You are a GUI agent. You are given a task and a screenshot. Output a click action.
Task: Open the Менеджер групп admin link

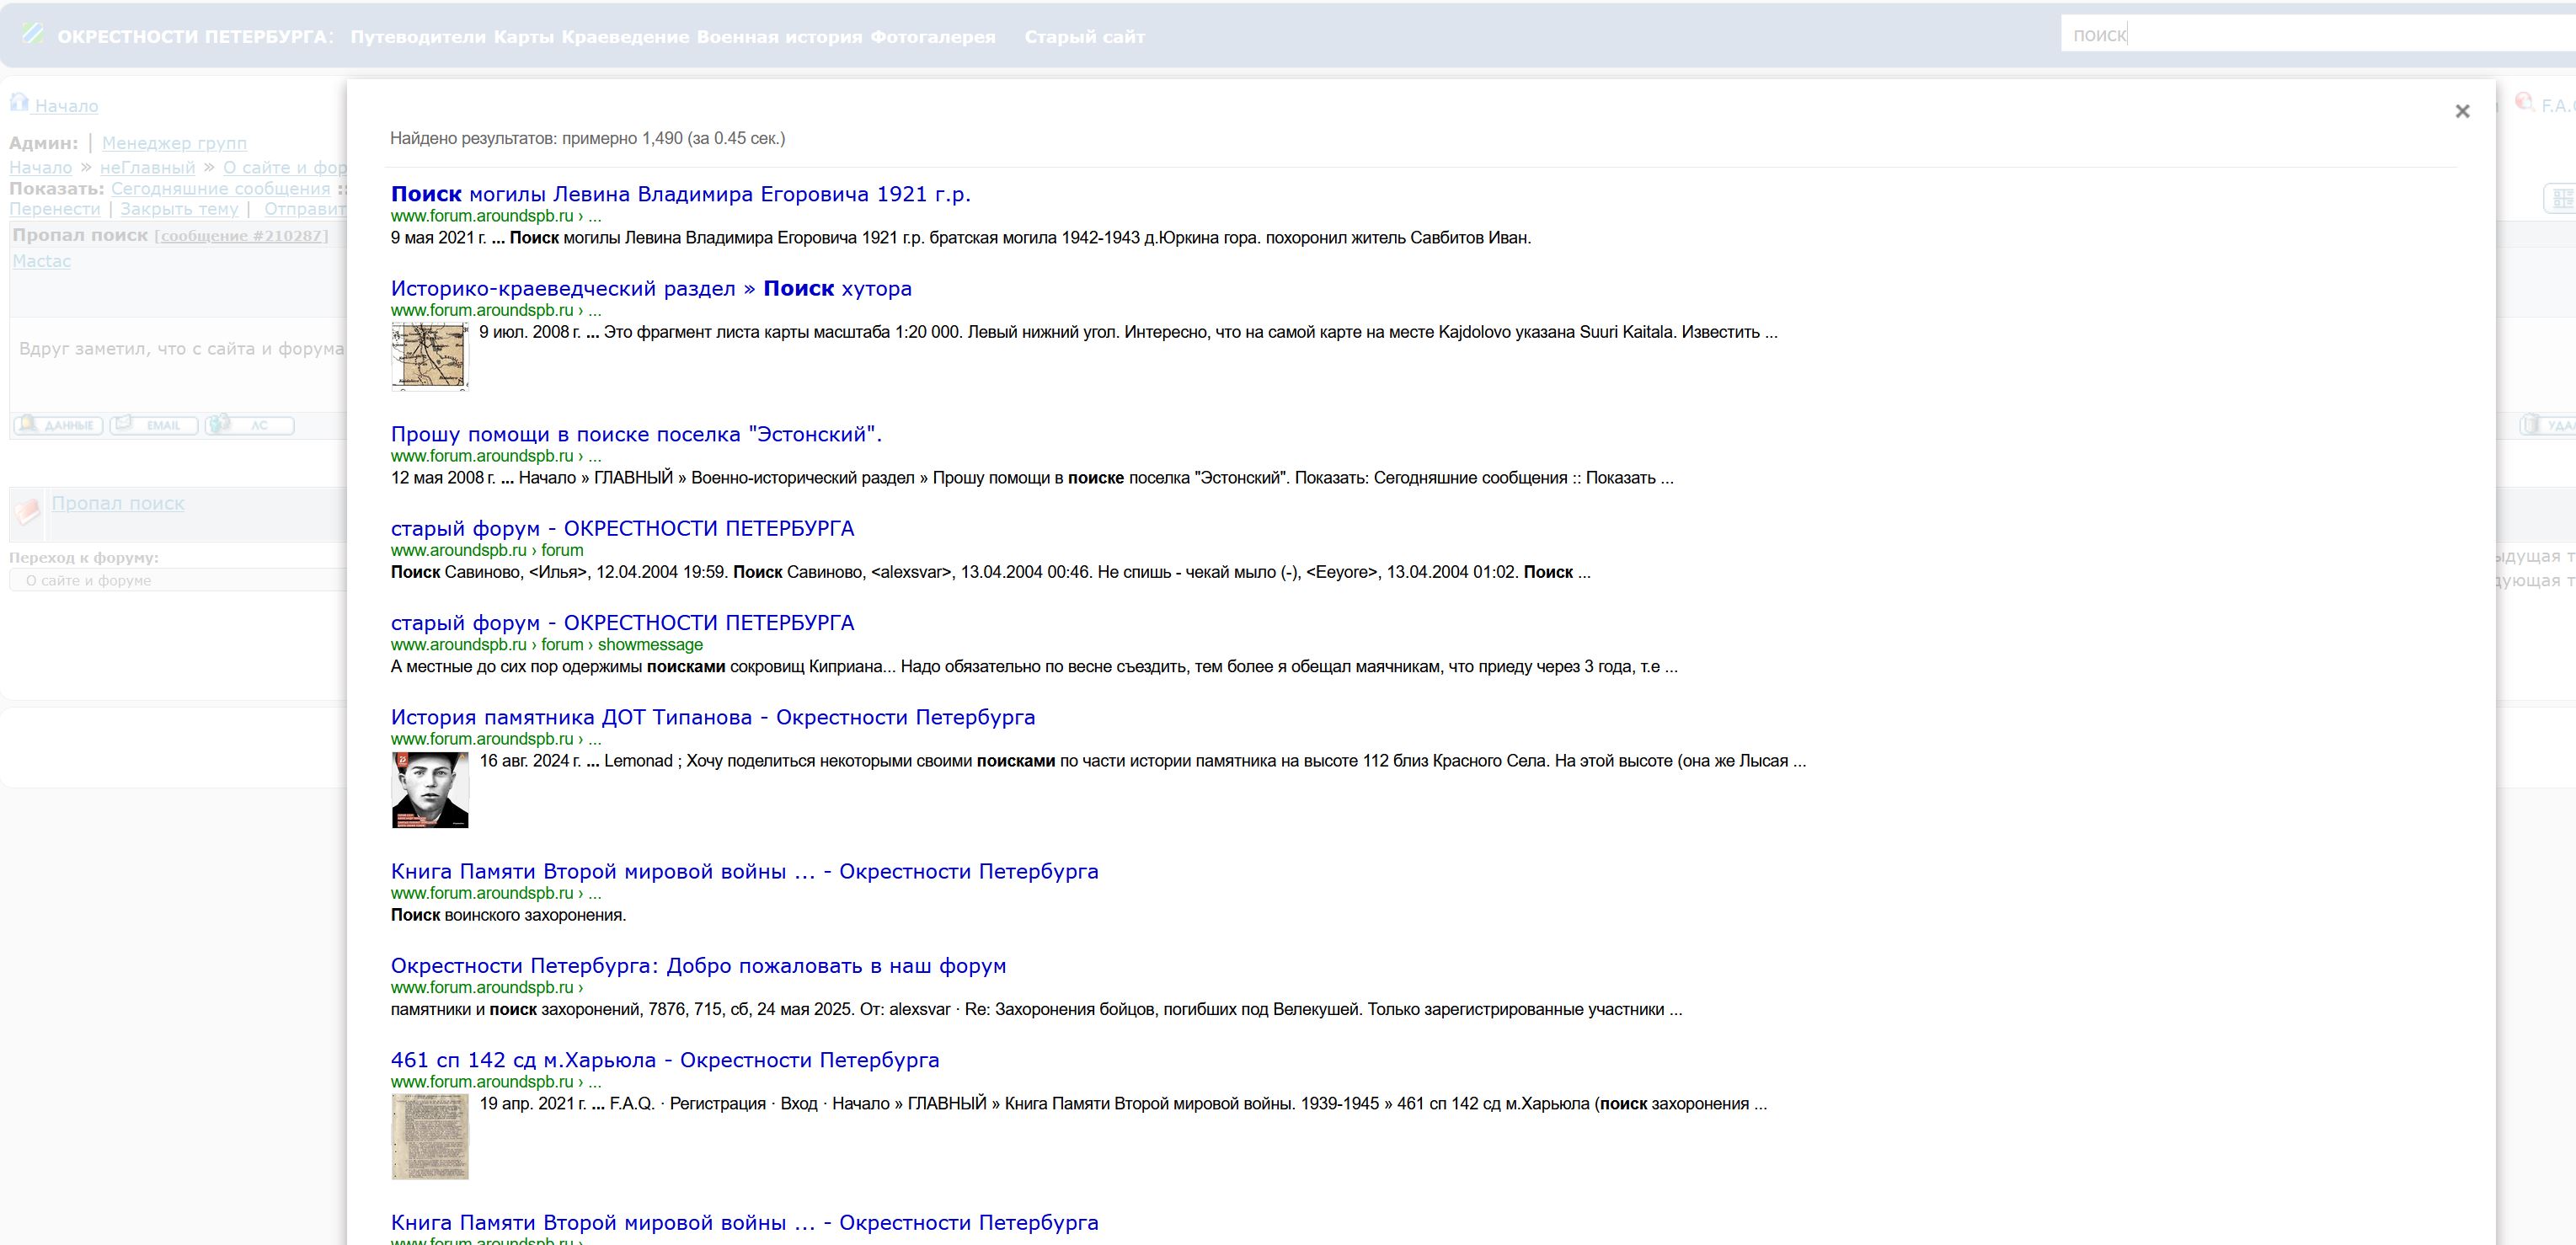(174, 143)
